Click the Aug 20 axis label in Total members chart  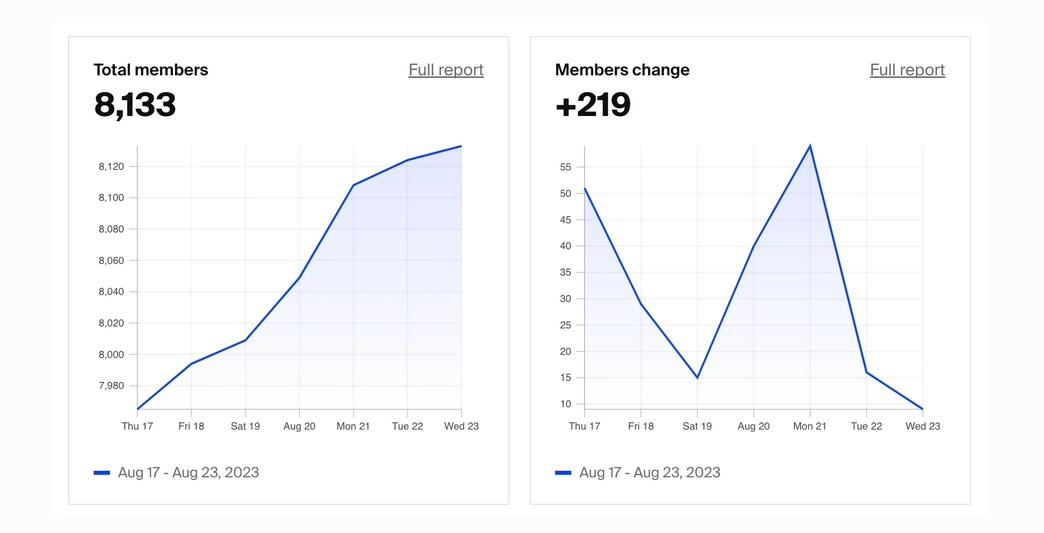tap(299, 426)
